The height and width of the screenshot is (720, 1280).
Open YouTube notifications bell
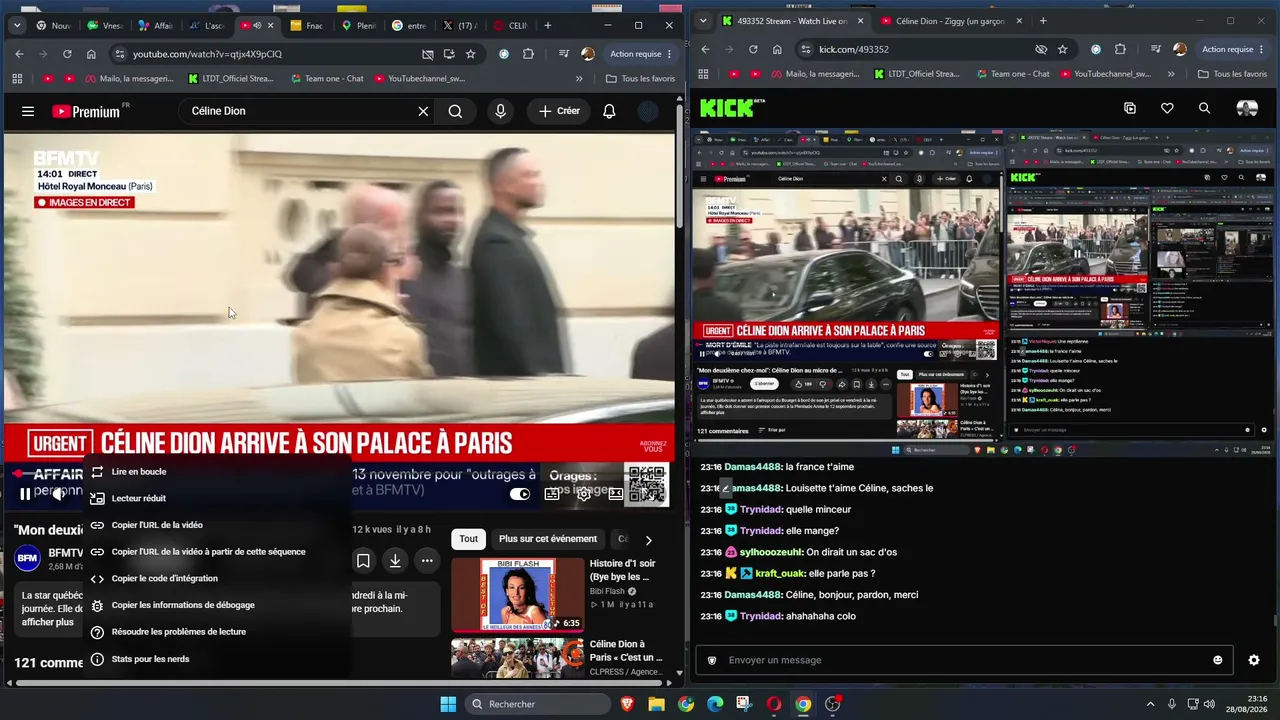[609, 111]
